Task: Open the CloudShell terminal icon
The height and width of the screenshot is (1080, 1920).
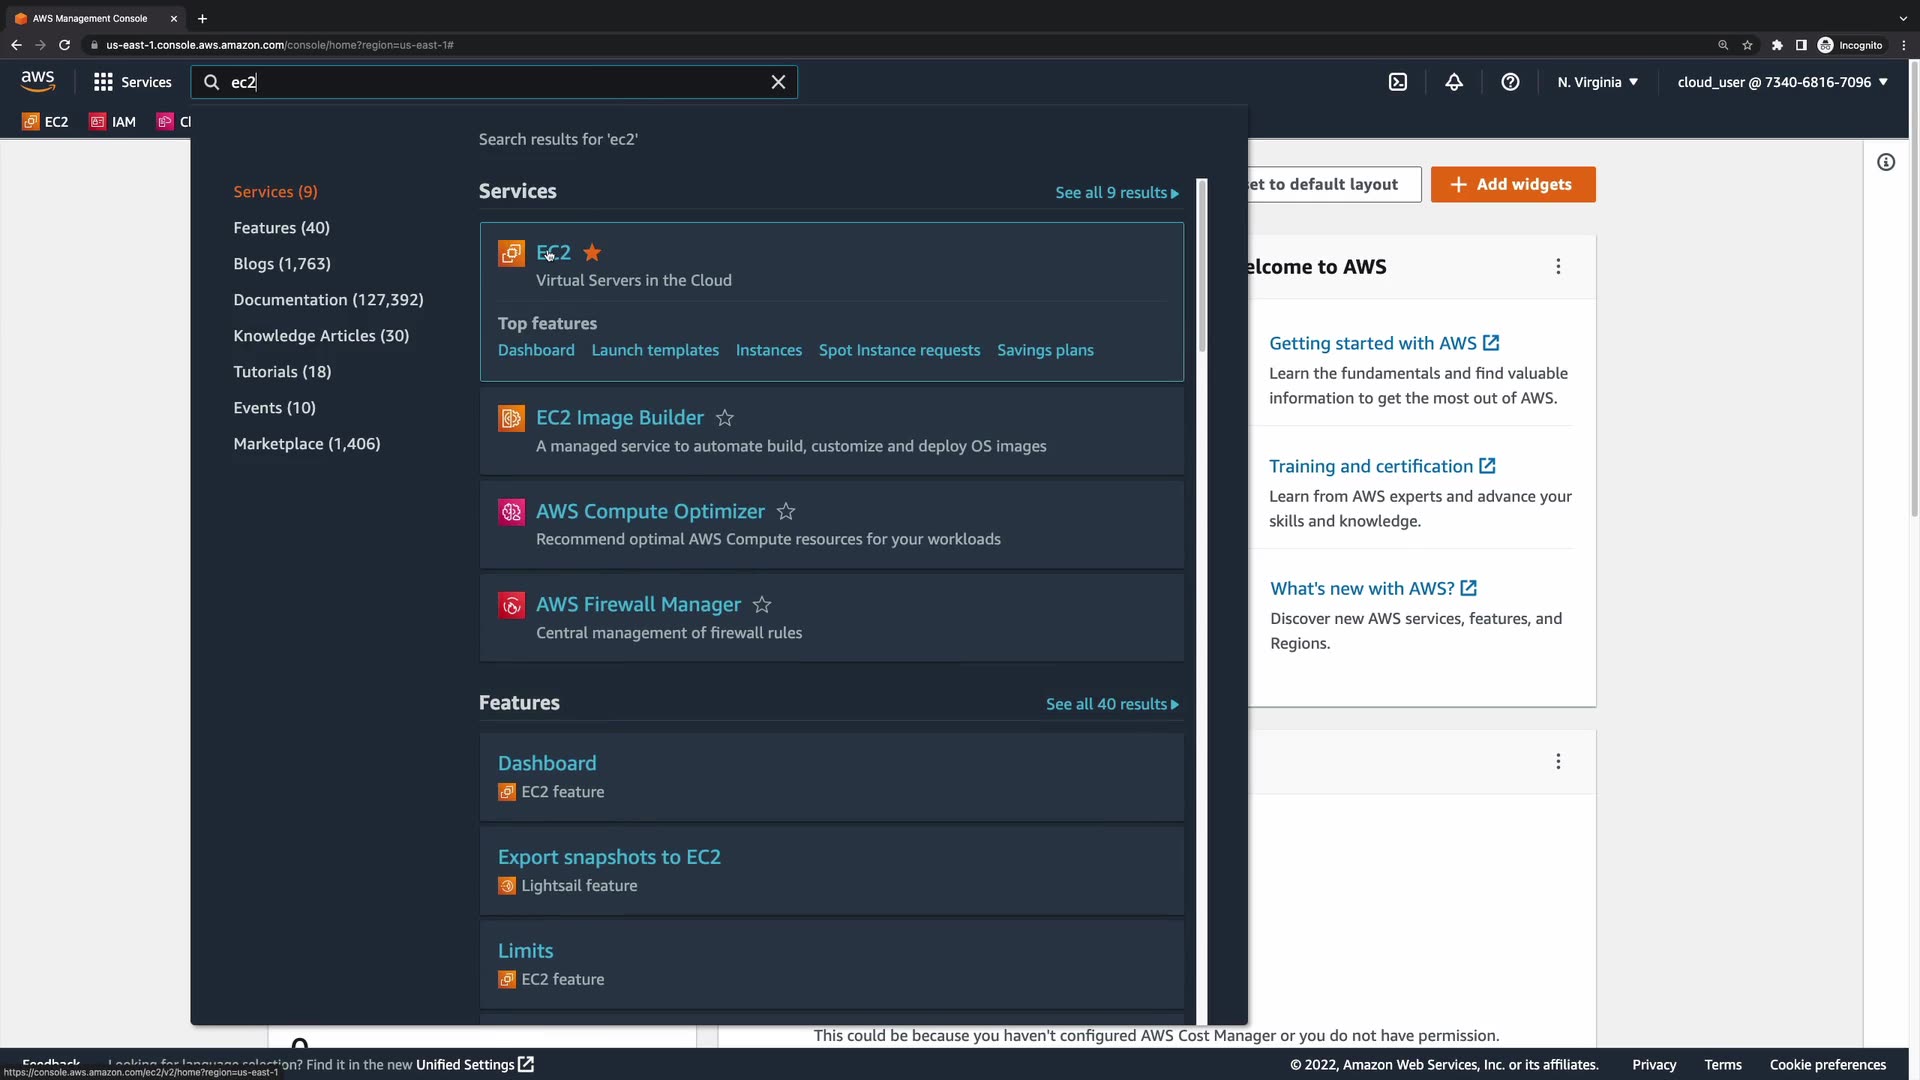Action: (1397, 82)
